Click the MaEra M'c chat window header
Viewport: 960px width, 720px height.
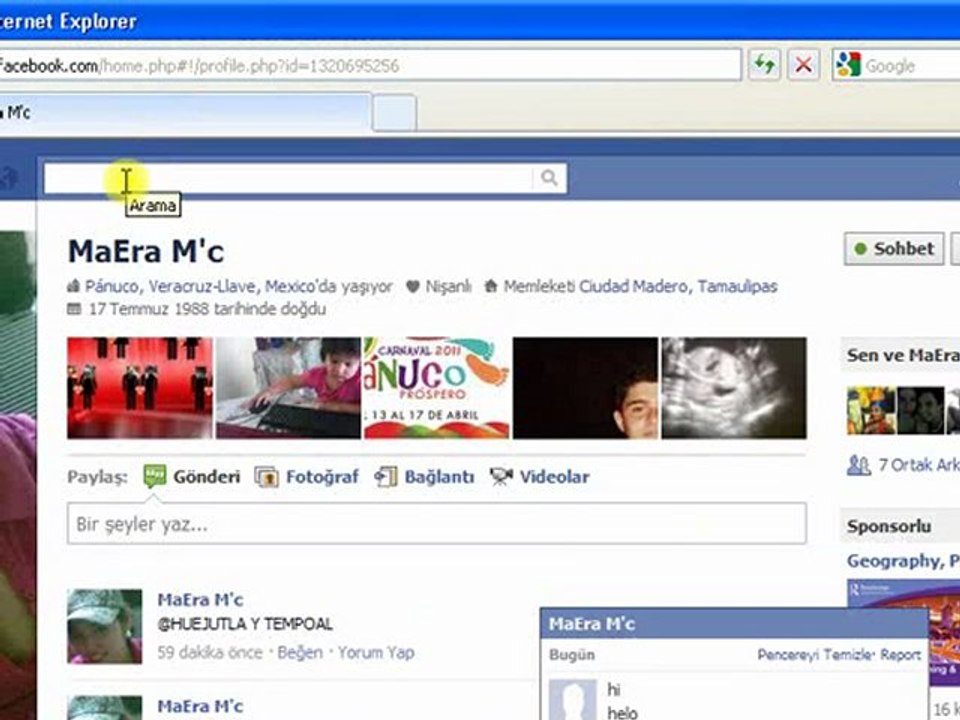coord(734,623)
